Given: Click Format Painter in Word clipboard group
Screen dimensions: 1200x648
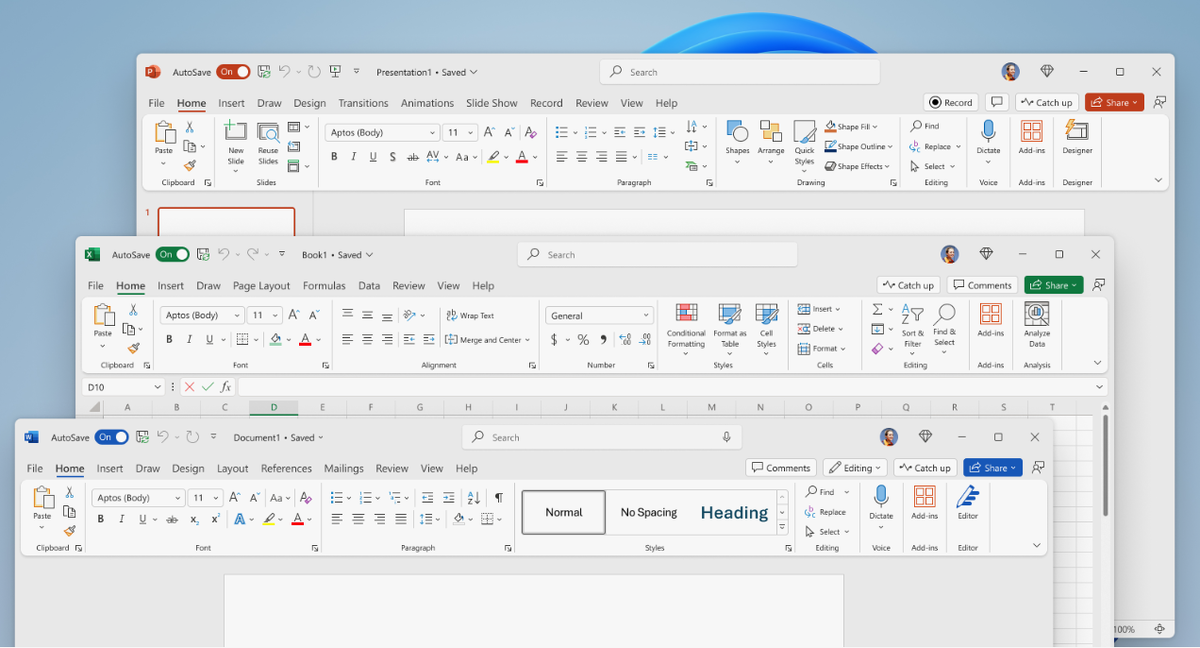Looking at the screenshot, I should [x=70, y=531].
